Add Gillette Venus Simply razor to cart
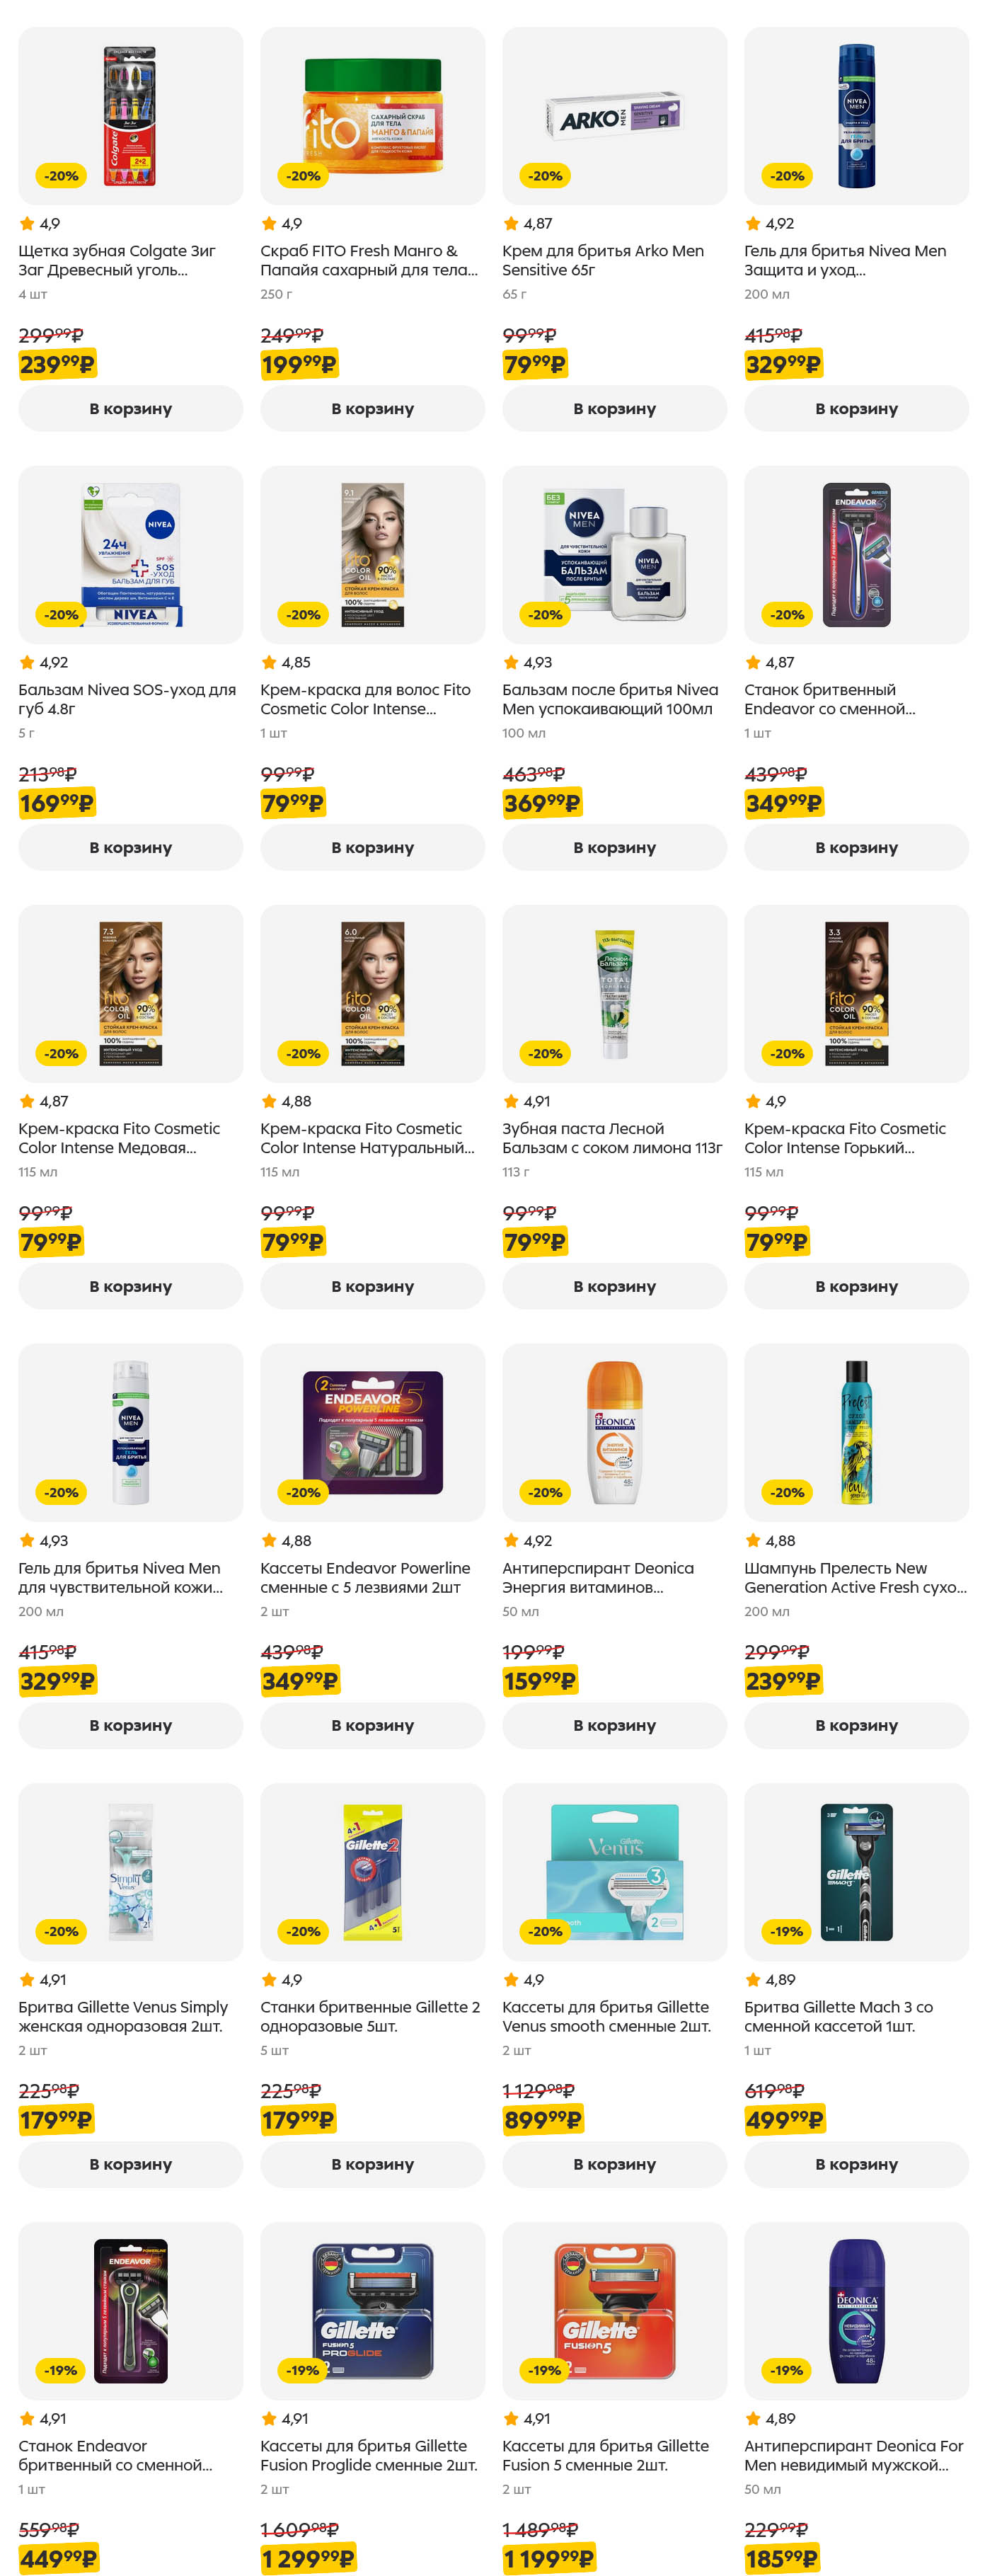The width and height of the screenshot is (985, 2576). point(130,2164)
